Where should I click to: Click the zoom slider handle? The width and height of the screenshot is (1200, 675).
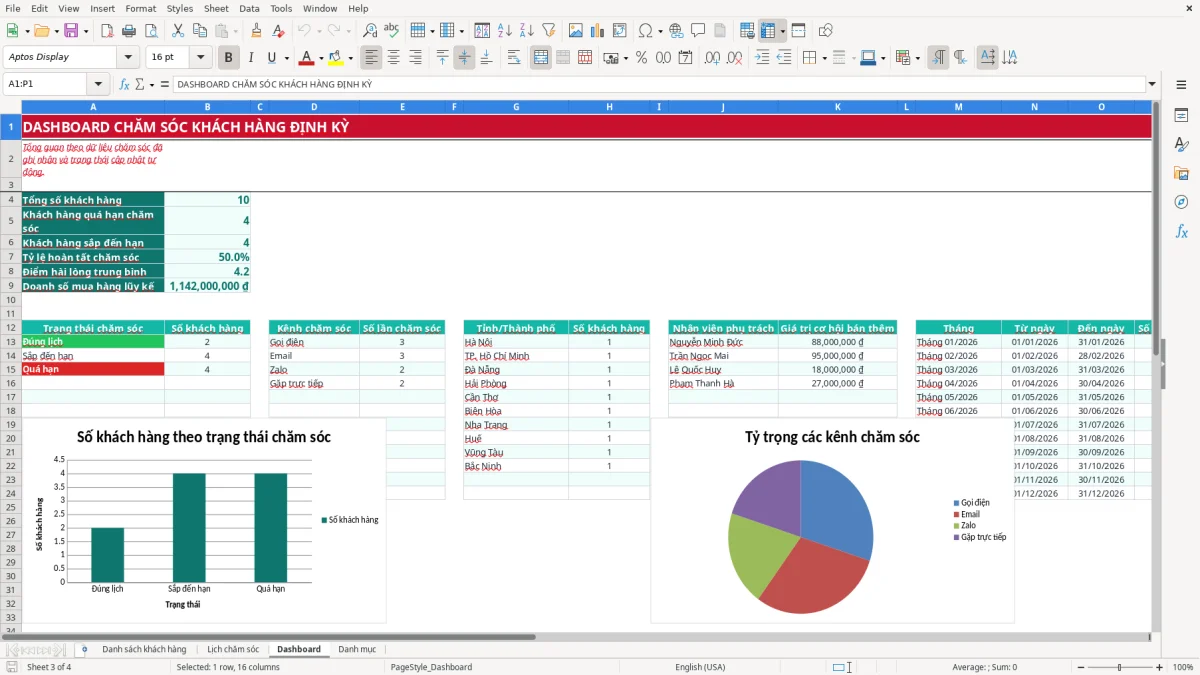pos(1120,667)
